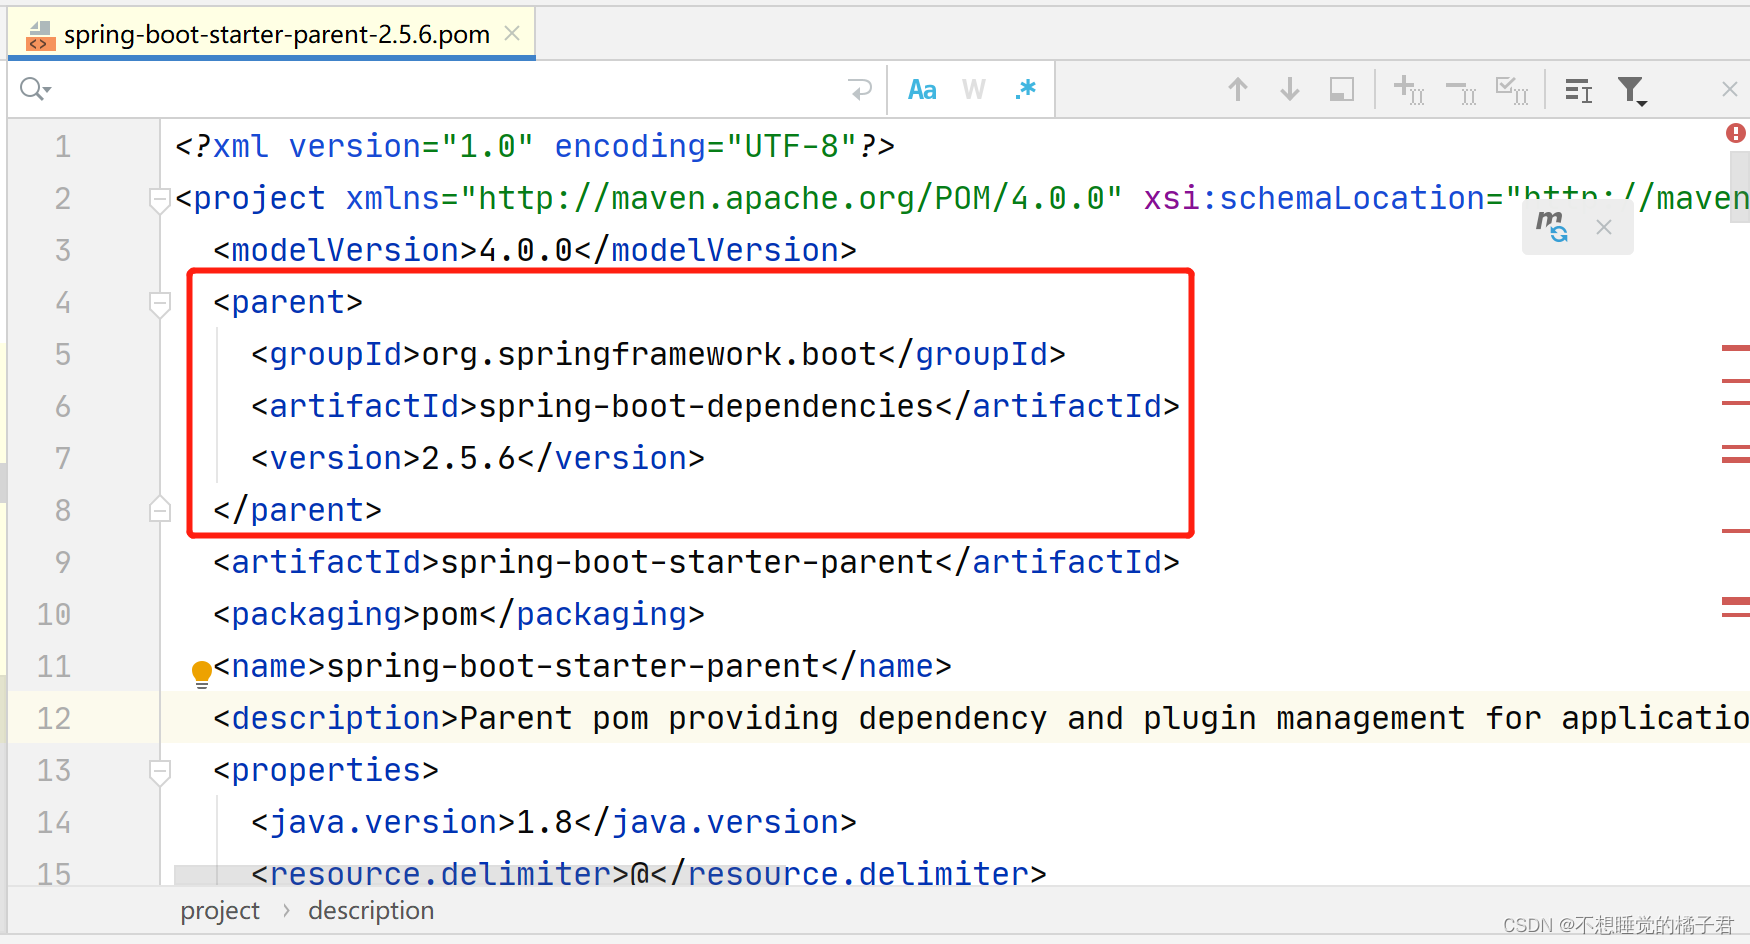This screenshot has height=944, width=1750.
Task: Open the filter search results funnel icon
Action: (1632, 90)
